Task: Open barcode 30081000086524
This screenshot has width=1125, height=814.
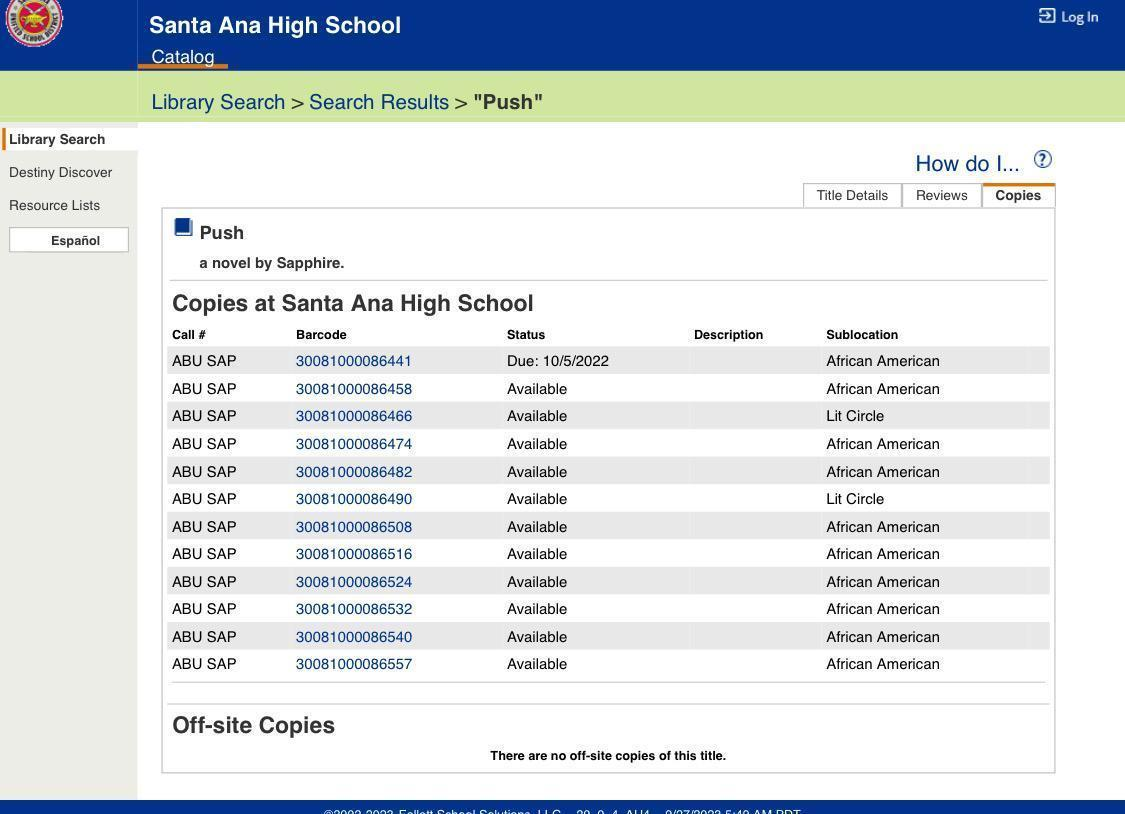Action: tap(354, 582)
